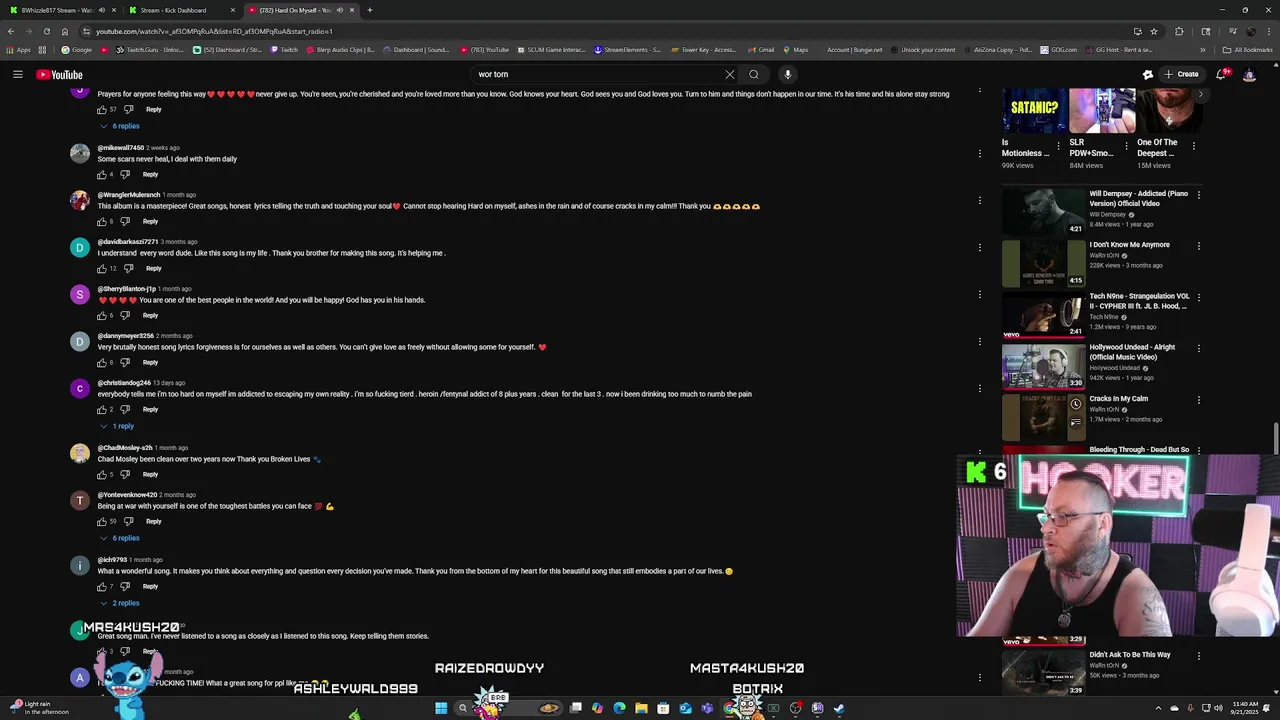Mute the Hard On Myself tab audio
The height and width of the screenshot is (720, 1280).
tap(340, 10)
